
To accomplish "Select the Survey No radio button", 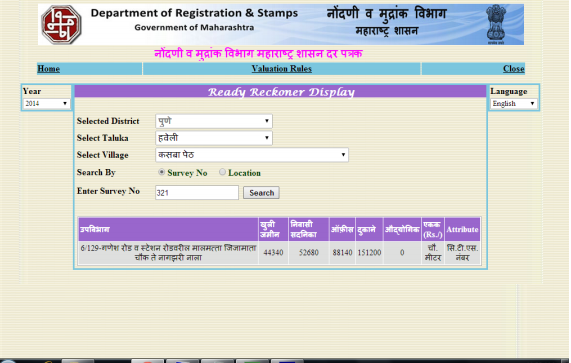I will pyautogui.click(x=162, y=172).
